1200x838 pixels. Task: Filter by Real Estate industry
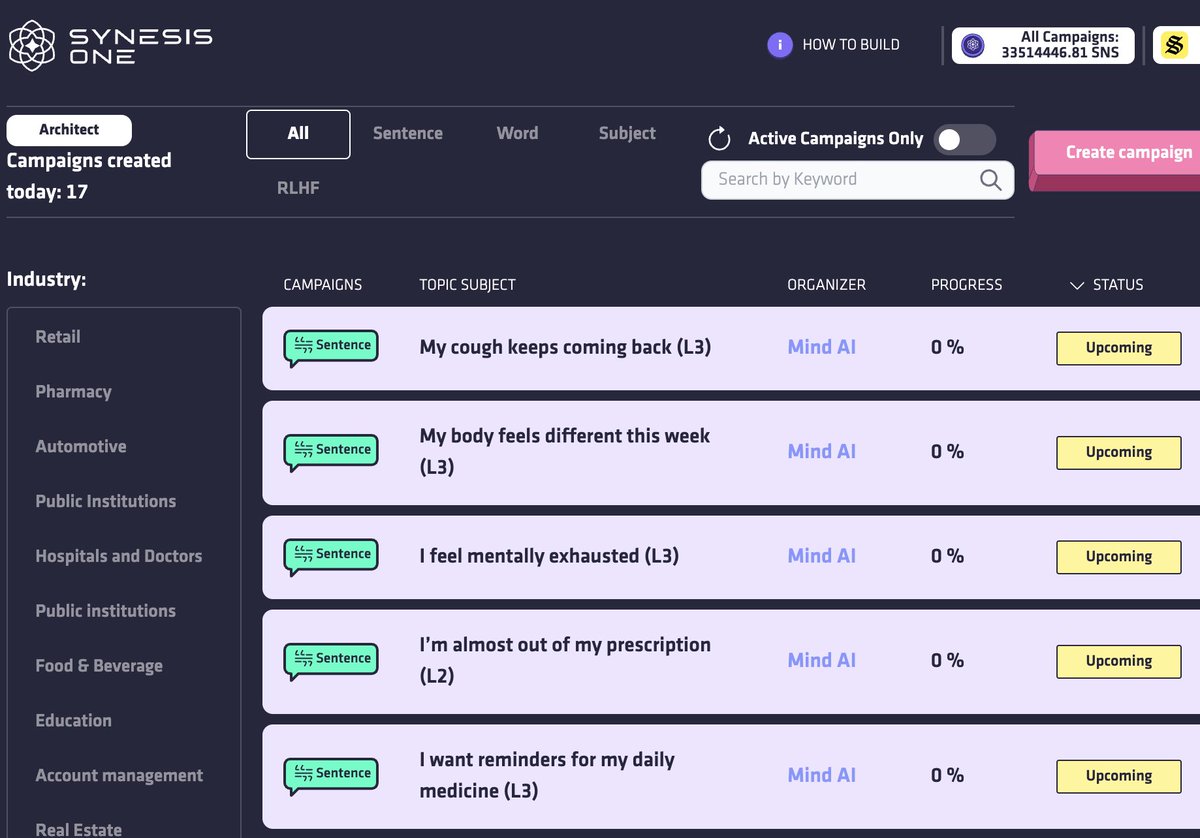point(78,829)
